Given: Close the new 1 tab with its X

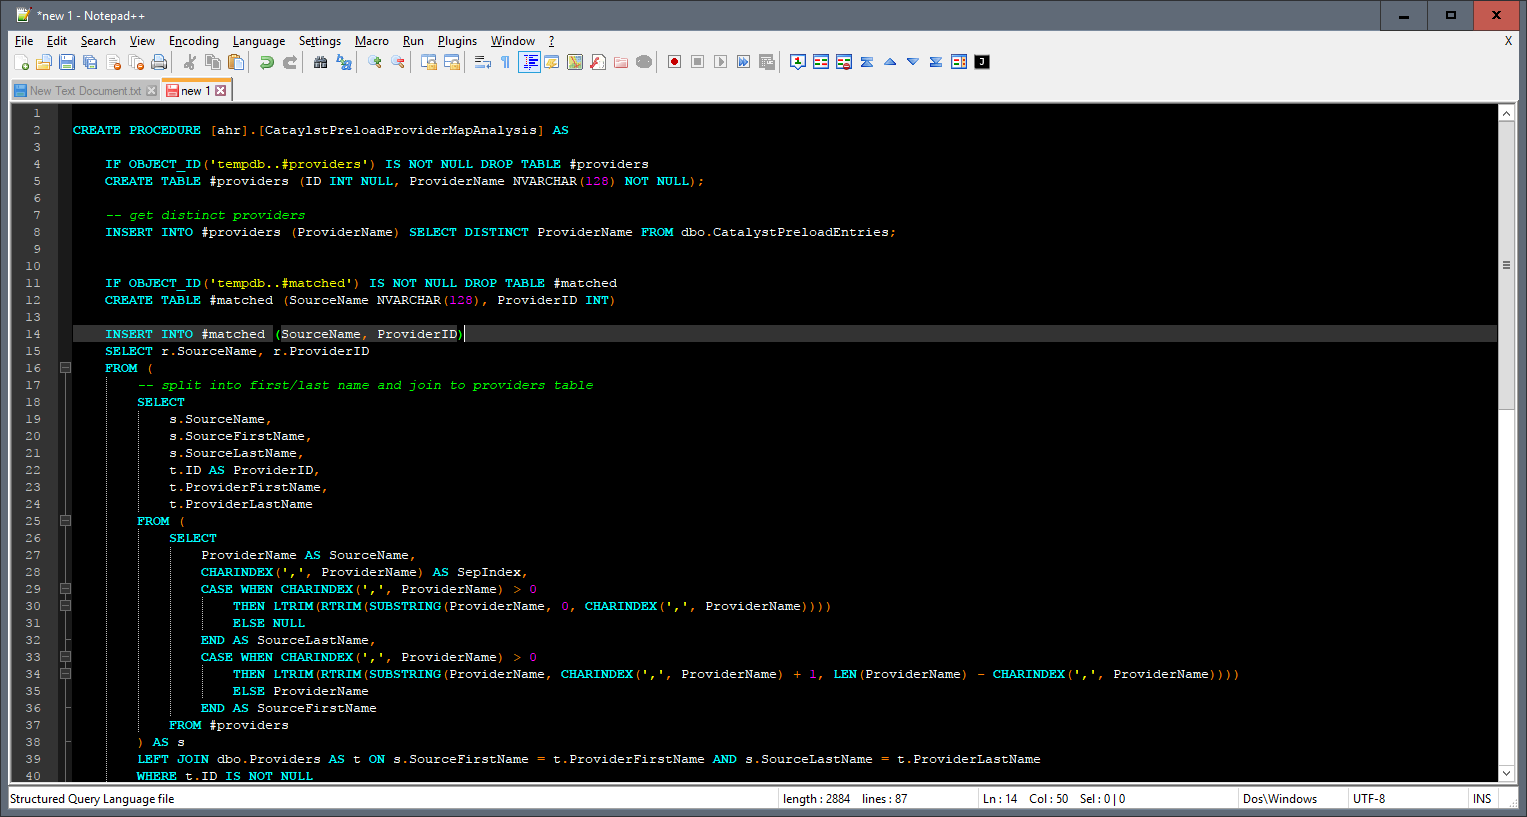Looking at the screenshot, I should tap(221, 91).
